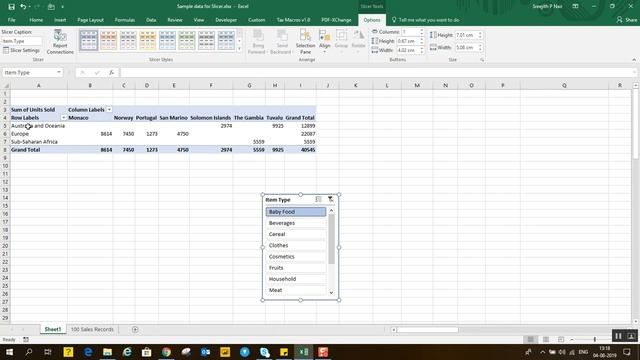This screenshot has width=640, height=360.
Task: Open Skype from the taskbar
Action: pos(264,352)
